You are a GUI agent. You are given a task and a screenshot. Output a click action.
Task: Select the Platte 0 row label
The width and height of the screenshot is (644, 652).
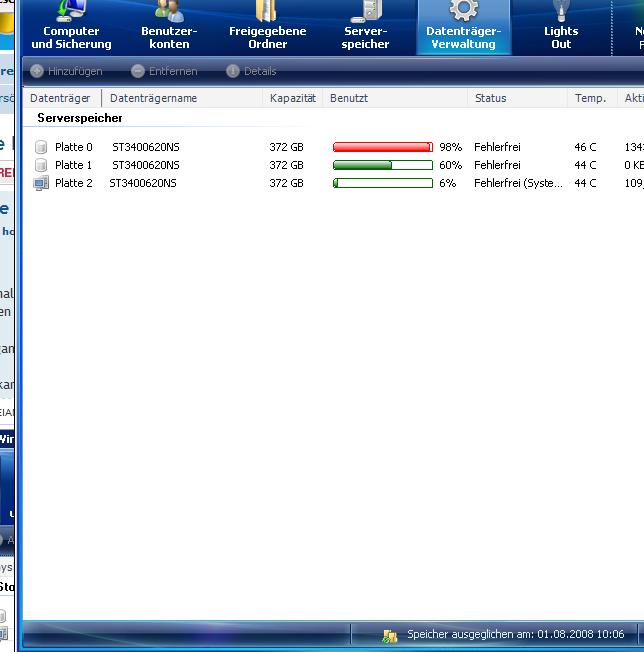click(74, 147)
